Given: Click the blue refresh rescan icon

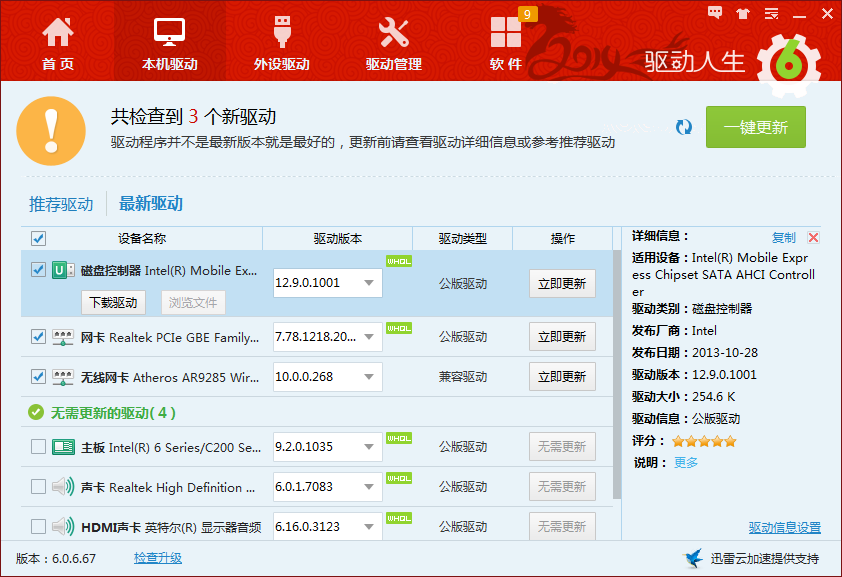Looking at the screenshot, I should tap(684, 127).
